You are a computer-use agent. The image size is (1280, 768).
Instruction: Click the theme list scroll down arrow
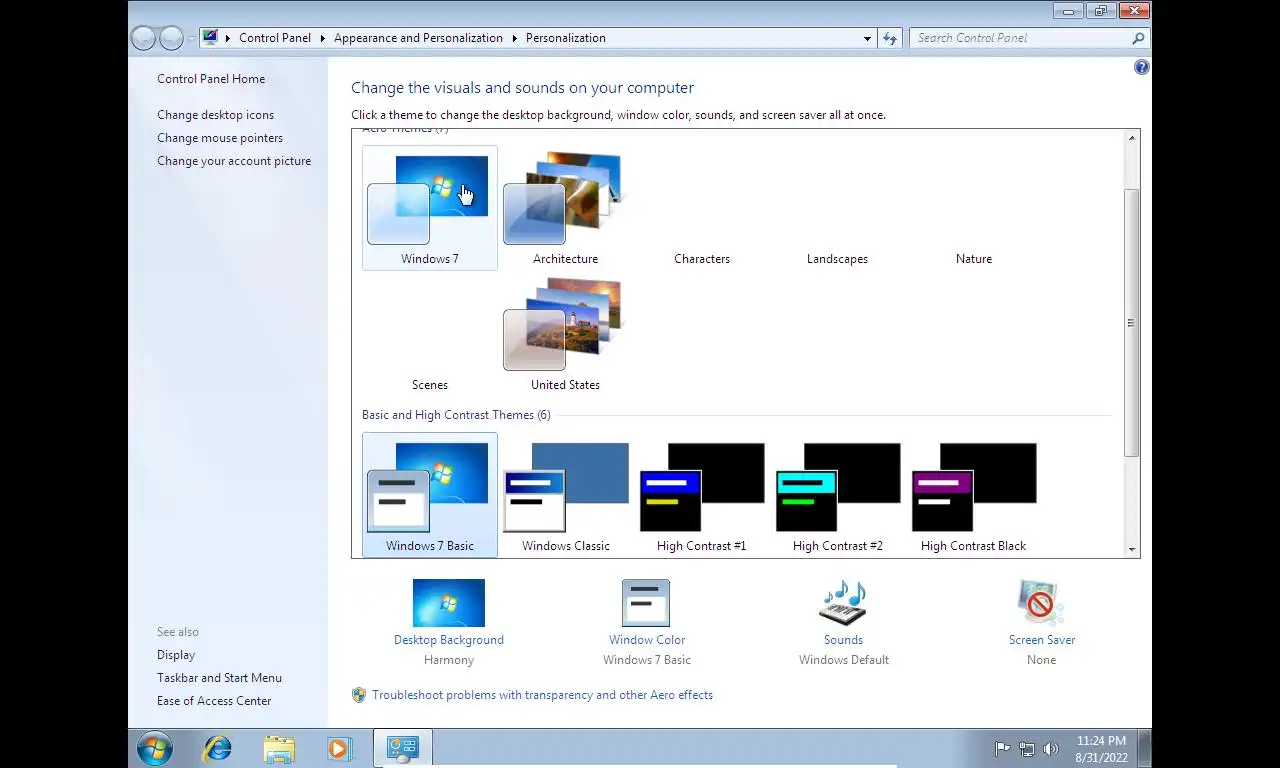1132,549
